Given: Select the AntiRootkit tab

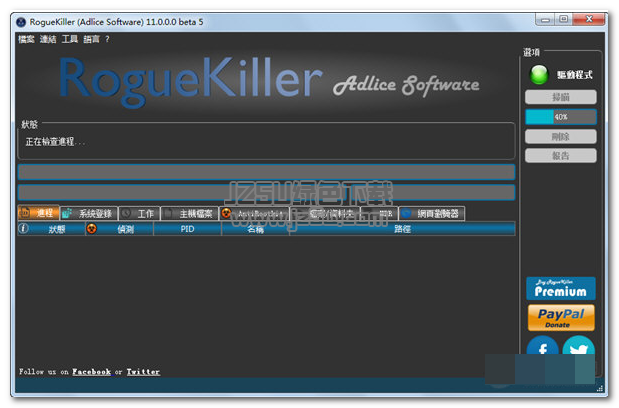Looking at the screenshot, I should (x=254, y=213).
